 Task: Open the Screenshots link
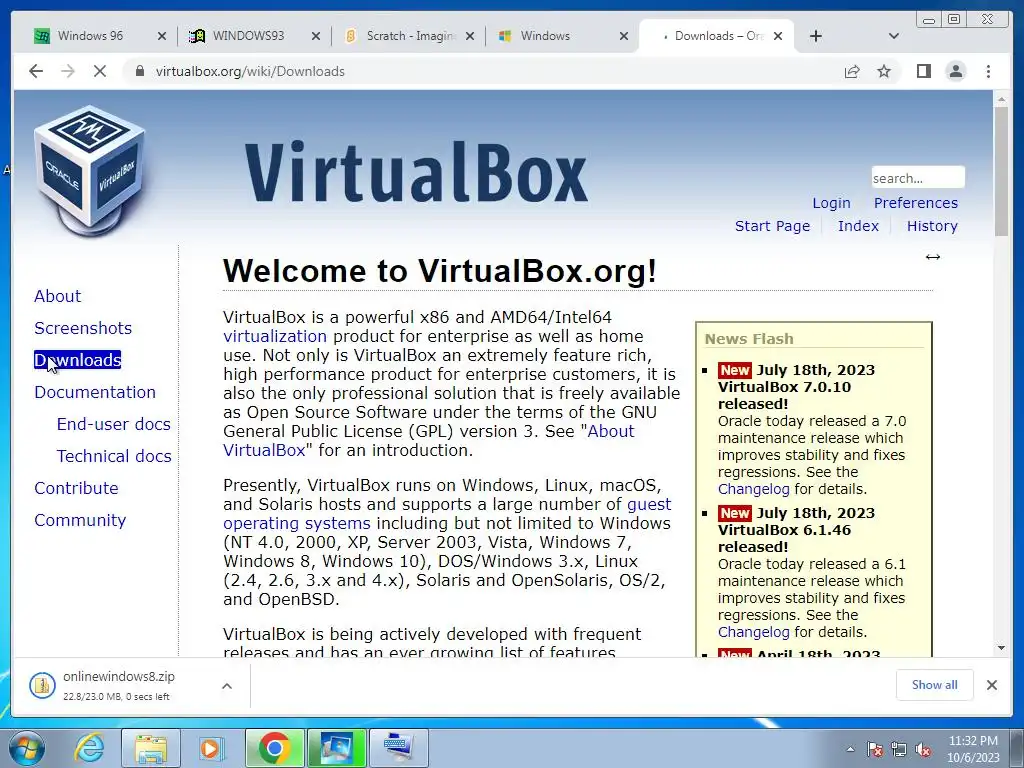tap(83, 328)
